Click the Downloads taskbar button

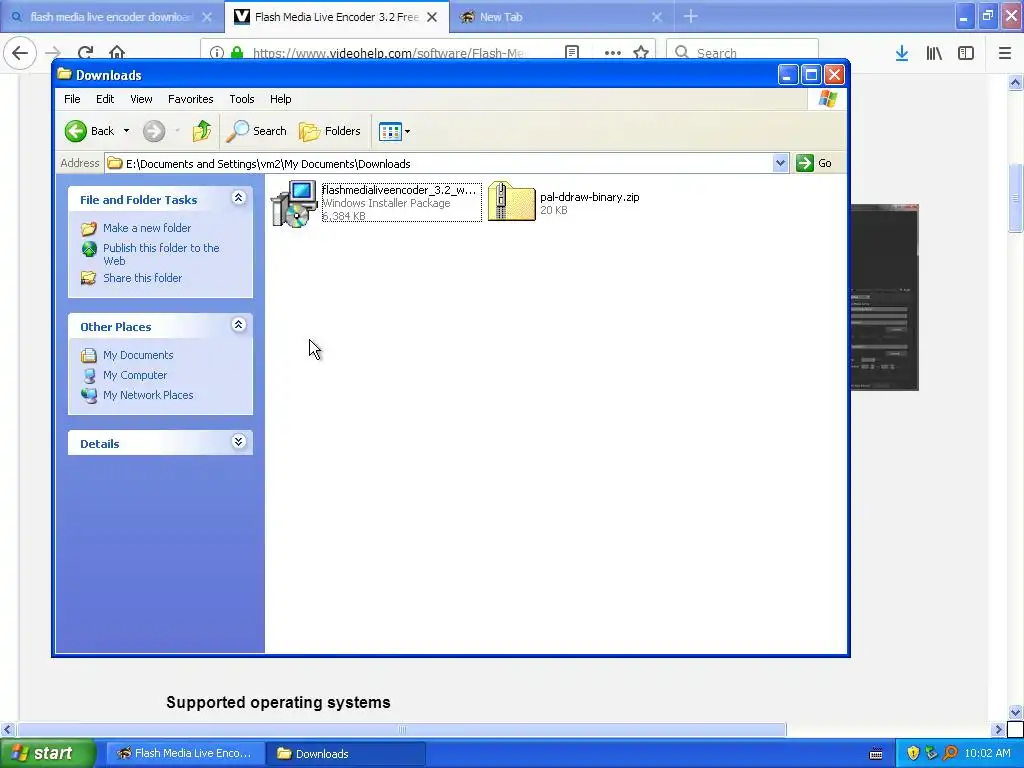(x=346, y=754)
